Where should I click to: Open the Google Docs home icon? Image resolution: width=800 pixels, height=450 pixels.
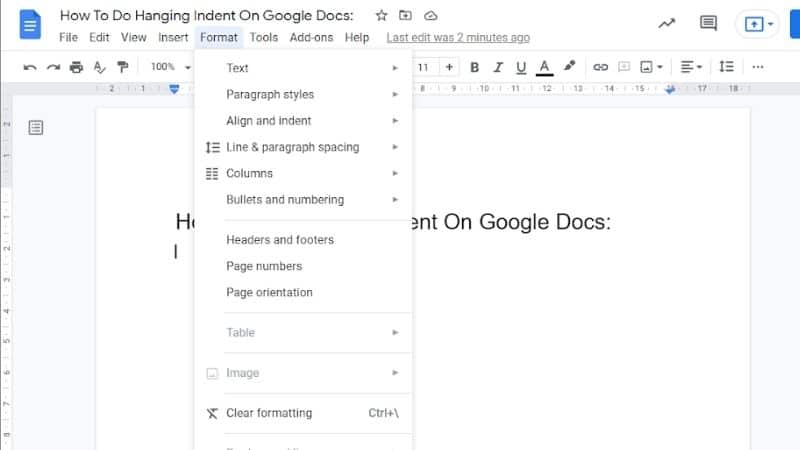[x=30, y=24]
